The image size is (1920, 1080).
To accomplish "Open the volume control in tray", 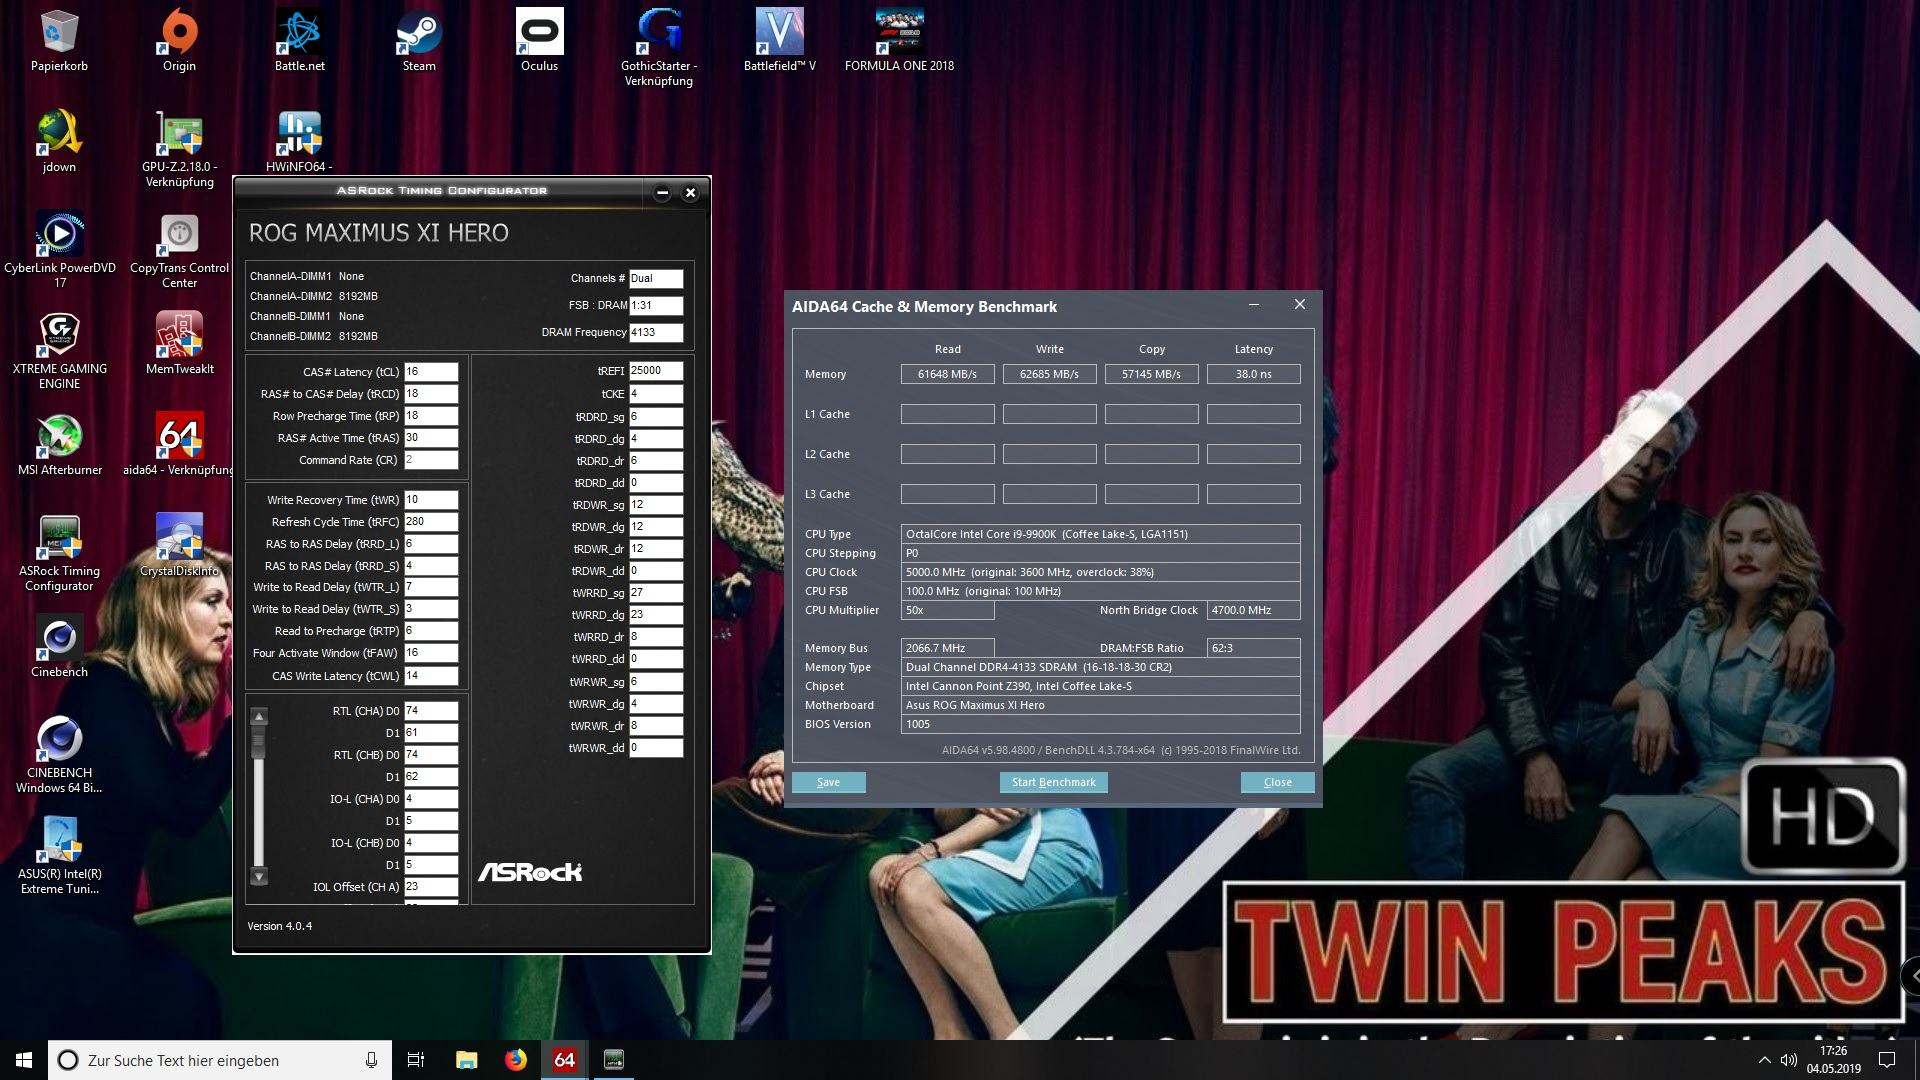I will pyautogui.click(x=1789, y=1060).
